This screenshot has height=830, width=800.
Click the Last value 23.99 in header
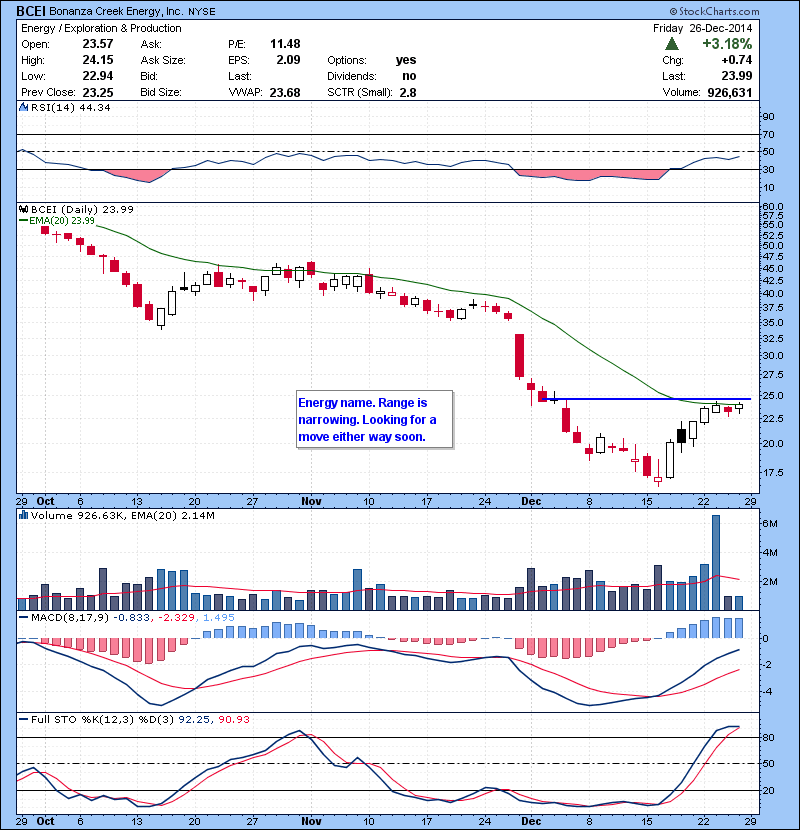pos(736,76)
